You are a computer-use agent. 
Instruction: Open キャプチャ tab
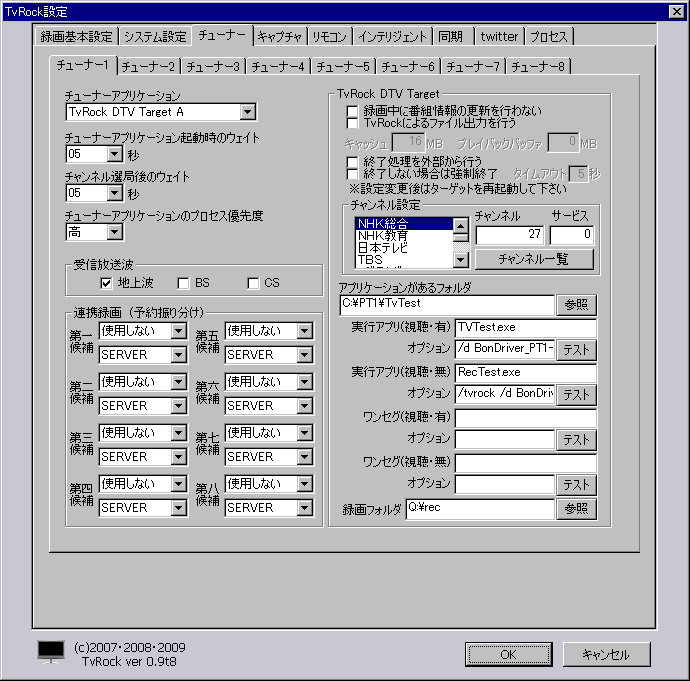[x=279, y=37]
